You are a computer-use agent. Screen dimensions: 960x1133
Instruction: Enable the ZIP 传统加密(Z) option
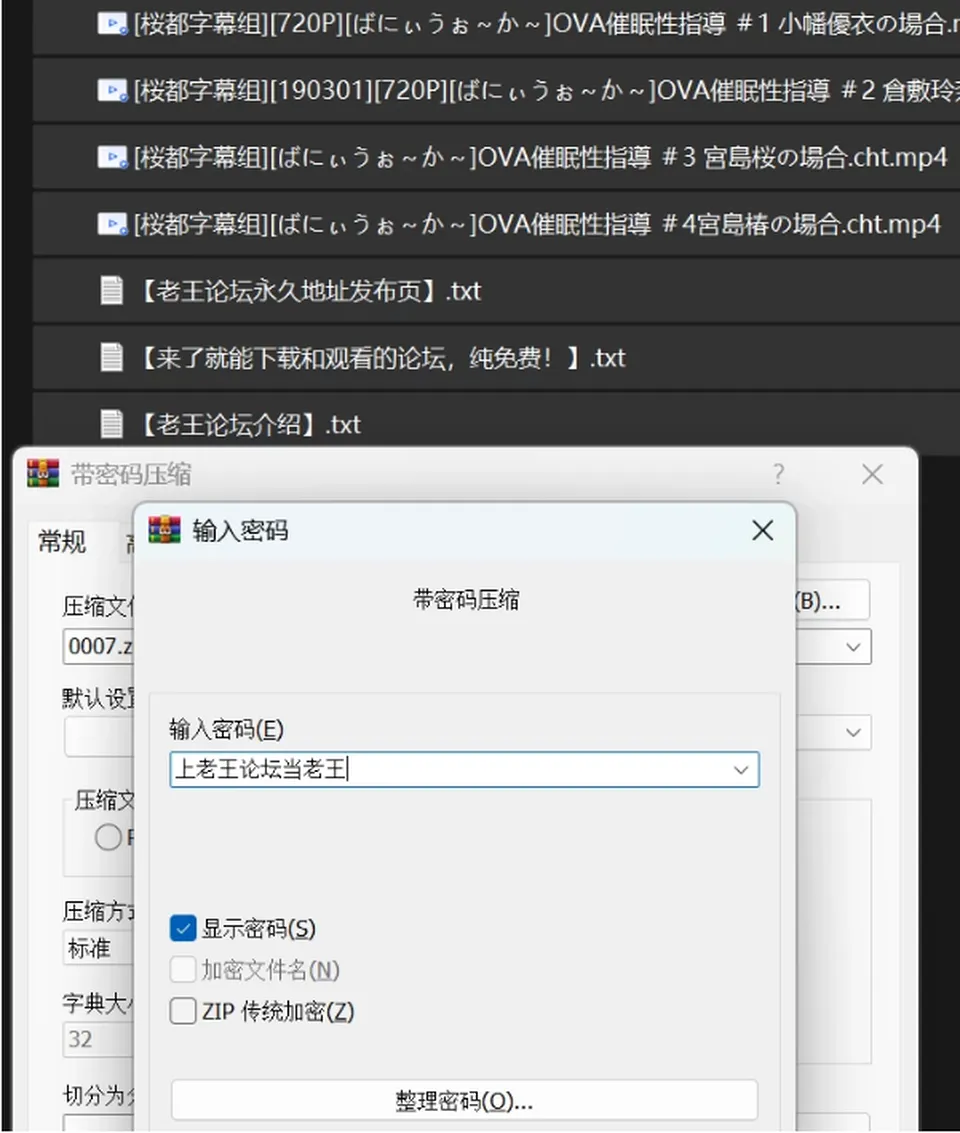click(x=183, y=1011)
